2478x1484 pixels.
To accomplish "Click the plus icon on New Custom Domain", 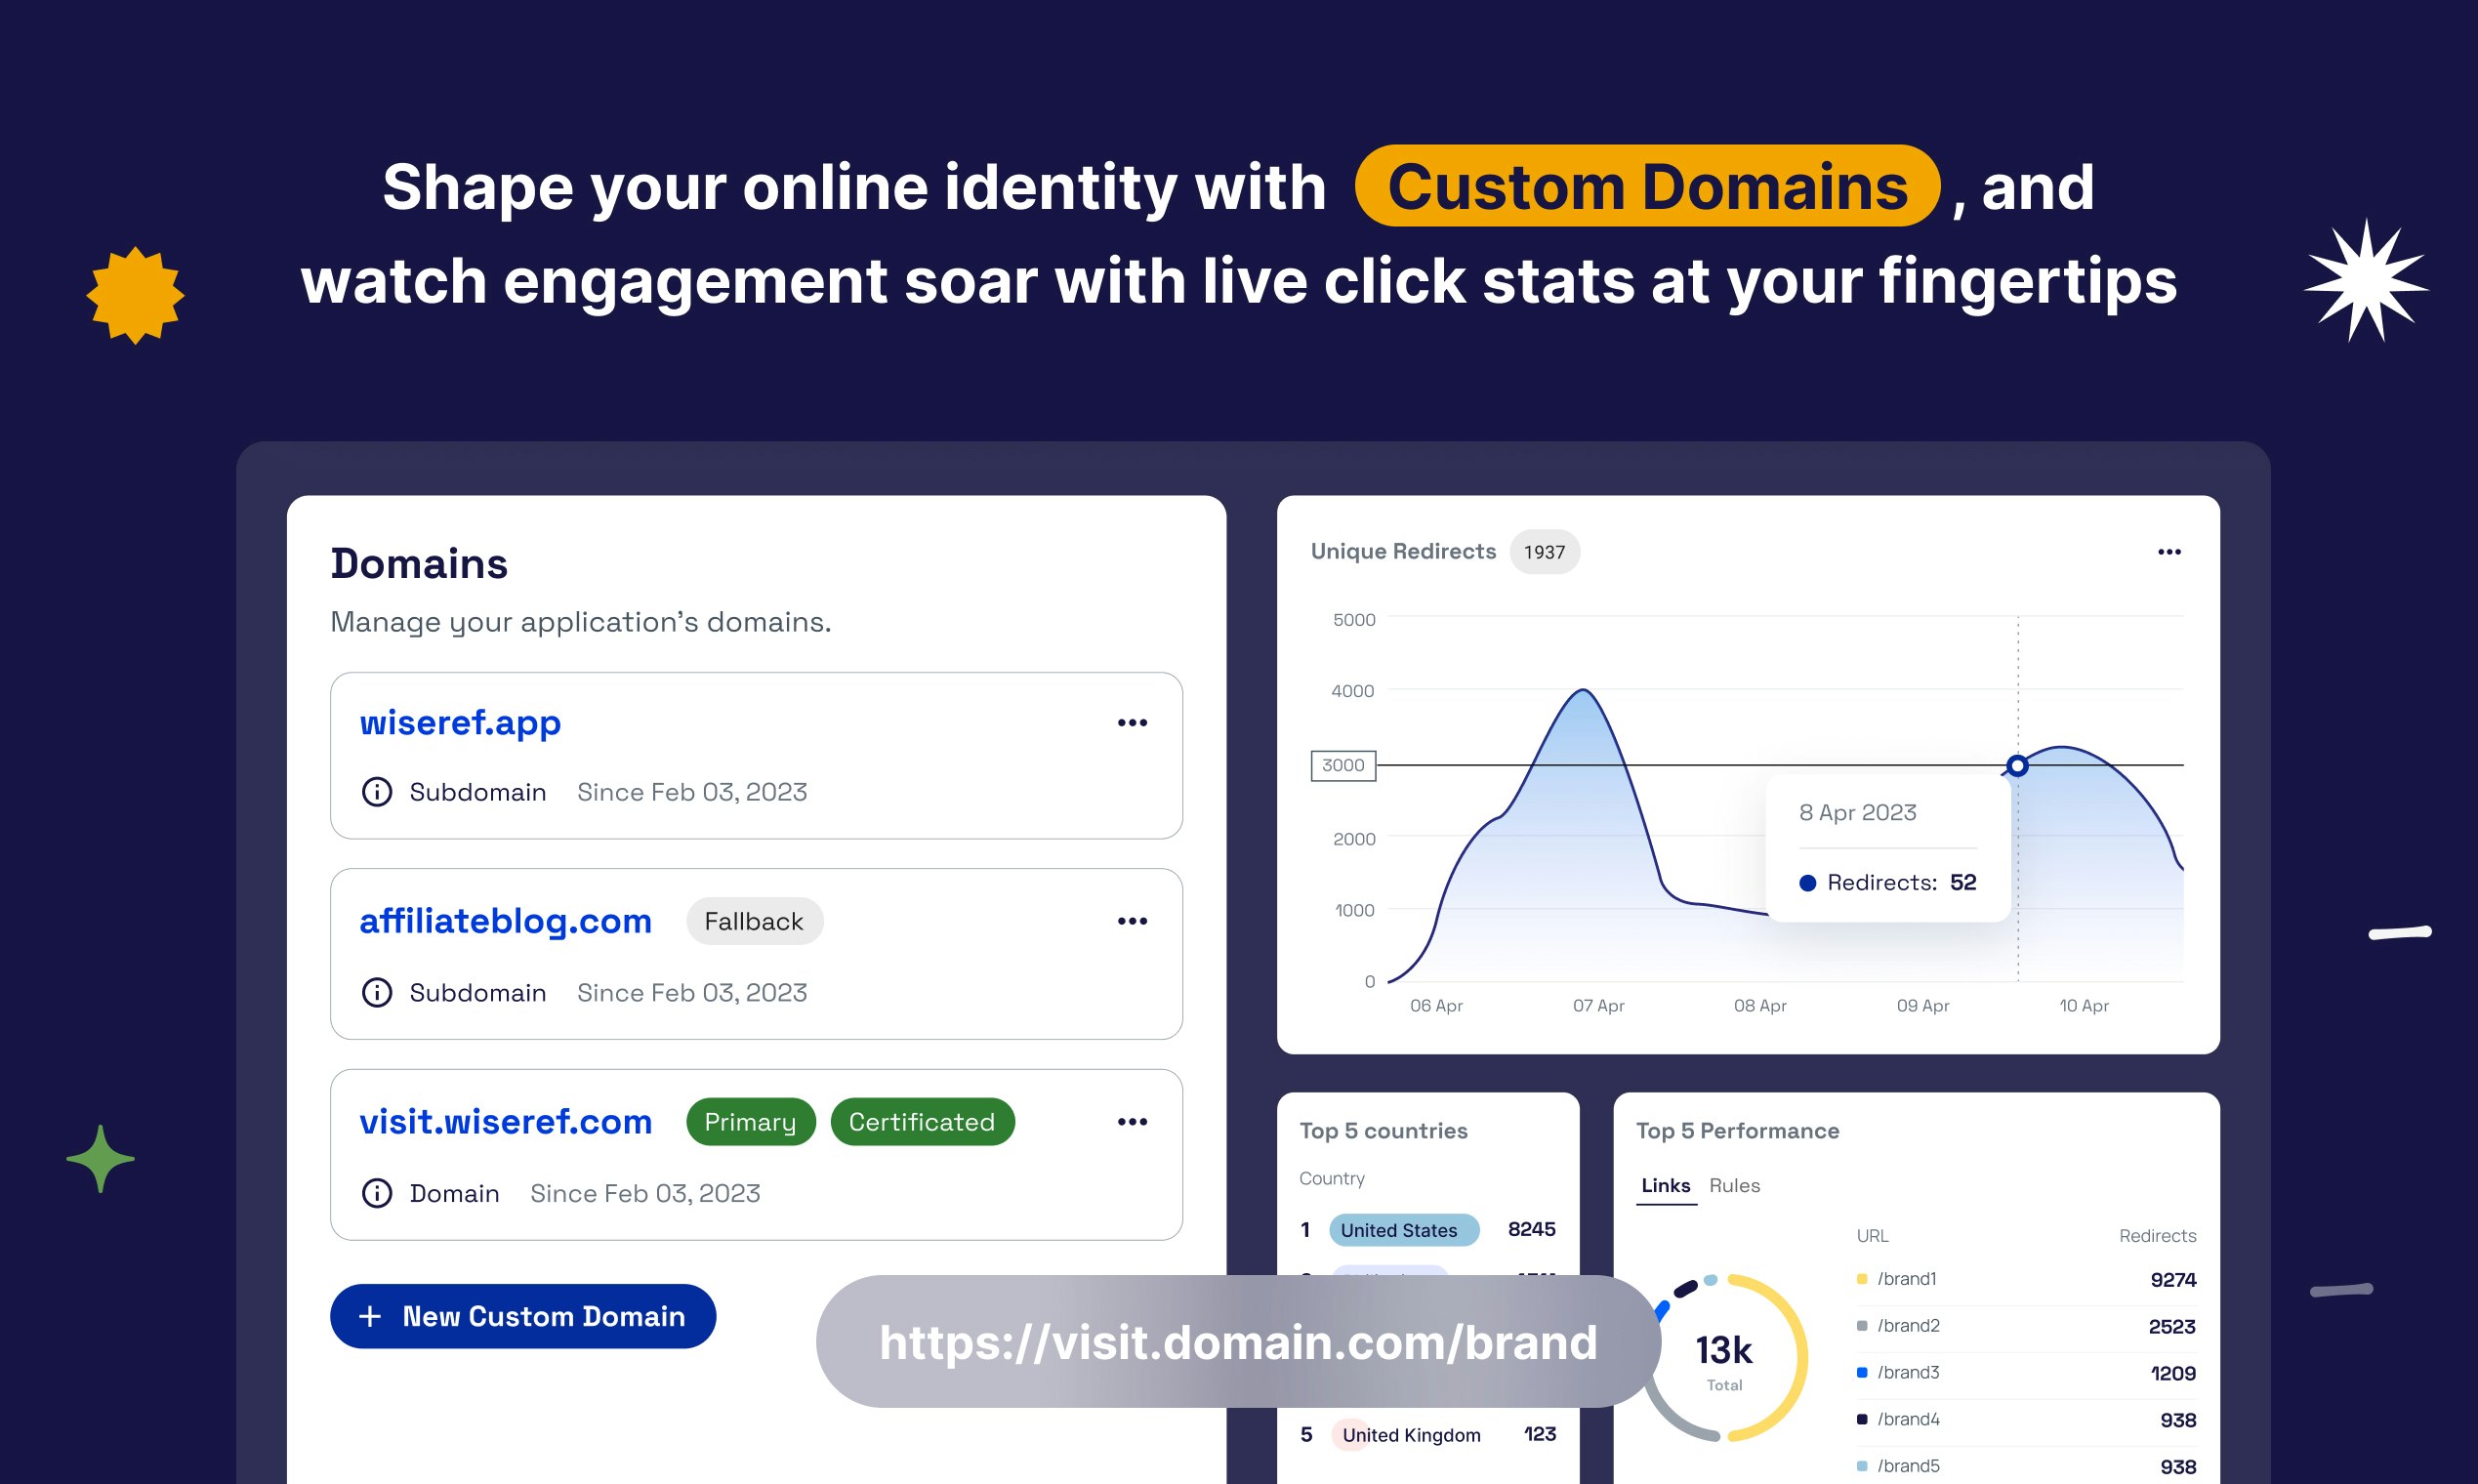I will pyautogui.click(x=370, y=1316).
